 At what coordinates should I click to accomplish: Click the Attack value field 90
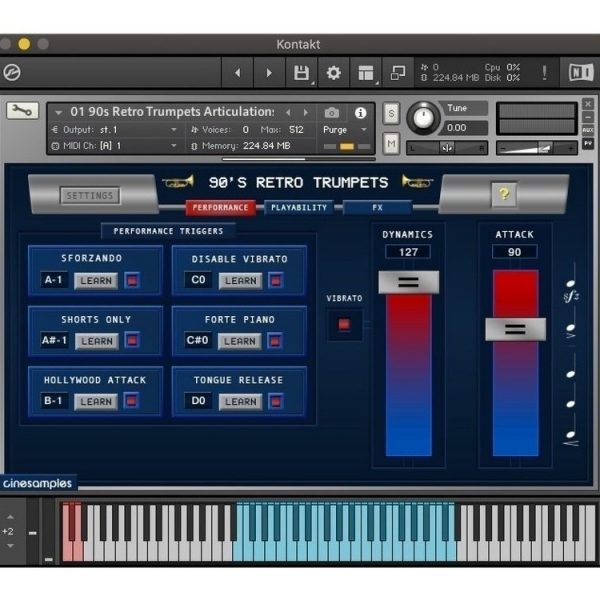point(515,252)
